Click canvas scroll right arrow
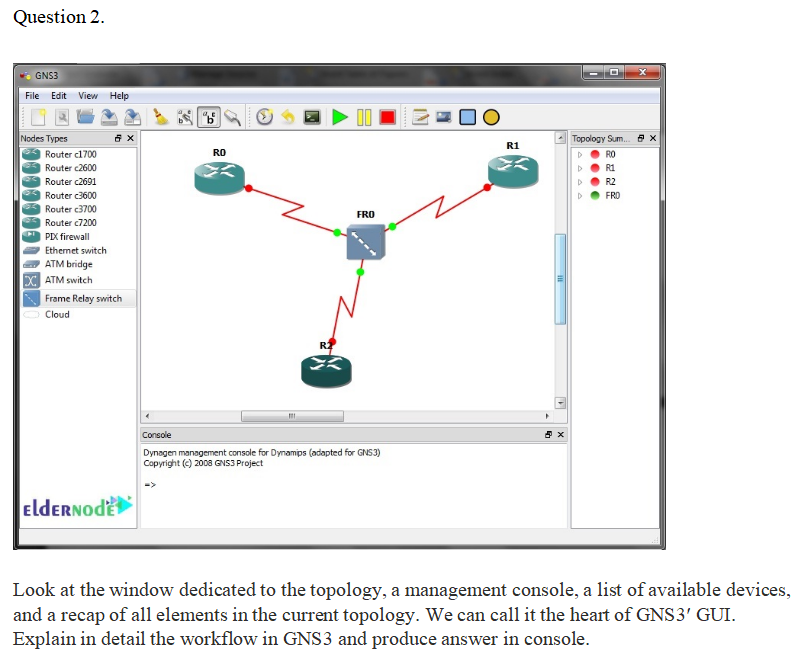The width and height of the screenshot is (805, 660). tap(547, 416)
